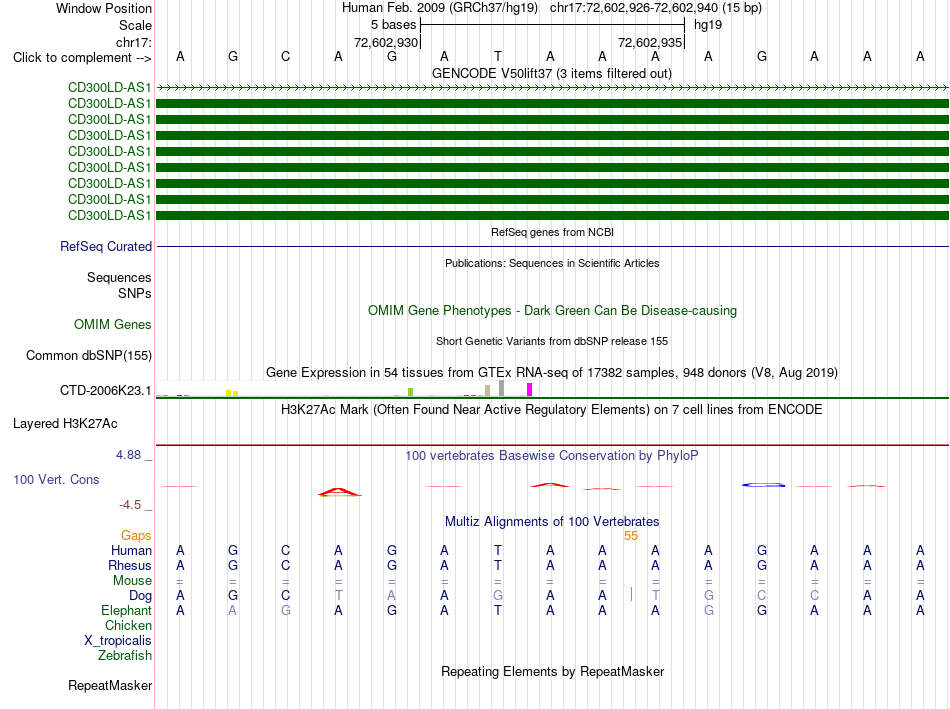This screenshot has width=950, height=709.
Task: Select the 'Click to complement -->' label
Action: pyautogui.click(x=82, y=58)
